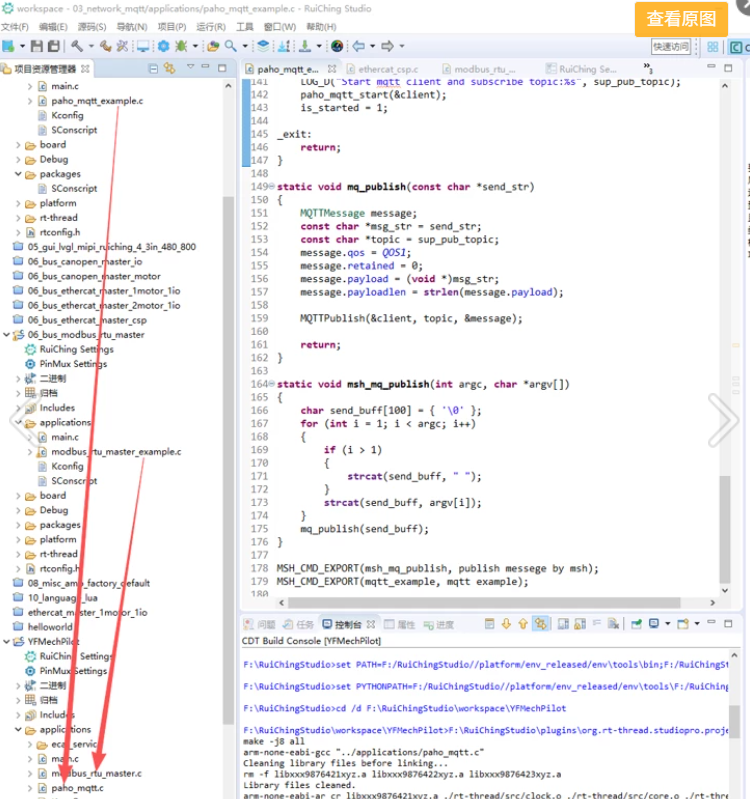Open the 文件(F) menu

[x=15, y=26]
